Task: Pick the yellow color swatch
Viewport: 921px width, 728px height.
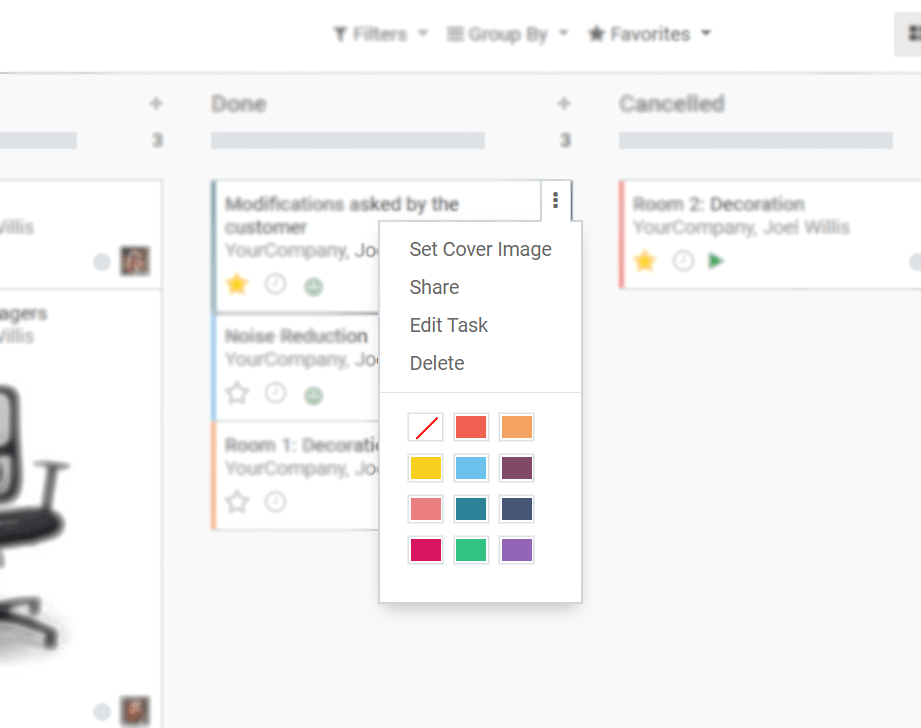Action: pyautogui.click(x=426, y=468)
